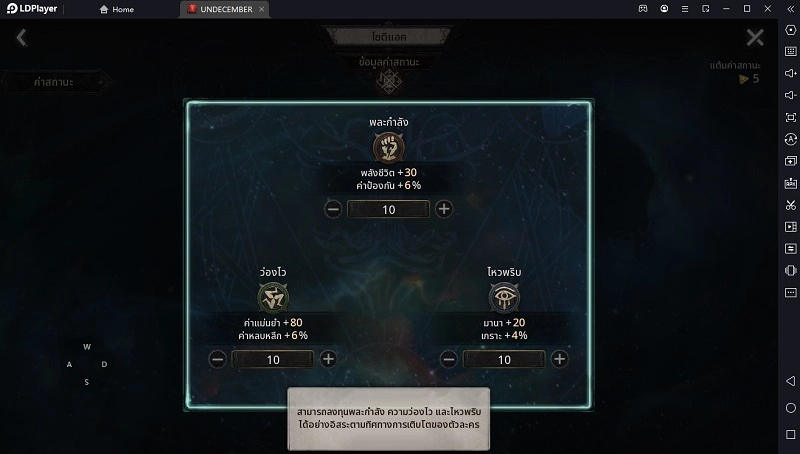This screenshot has height=454, width=800.
Task: Open the LDPlayer Home tab
Action: tap(117, 9)
